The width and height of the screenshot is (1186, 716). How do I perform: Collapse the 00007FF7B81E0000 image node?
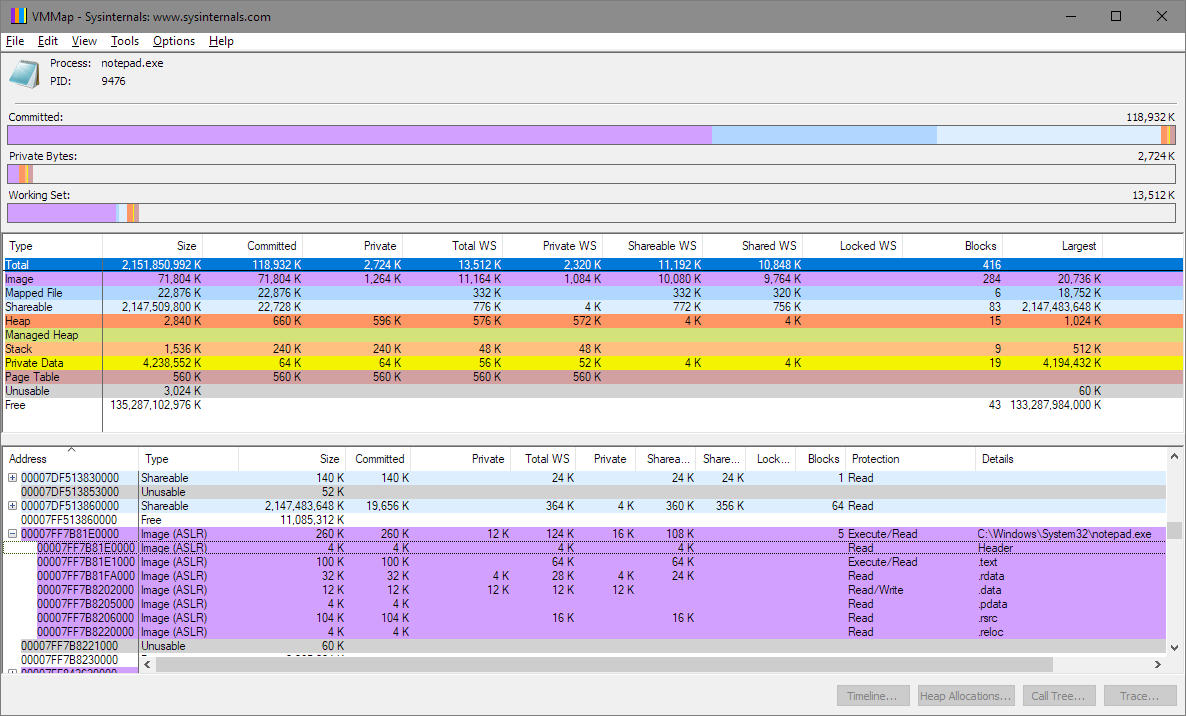coord(12,534)
